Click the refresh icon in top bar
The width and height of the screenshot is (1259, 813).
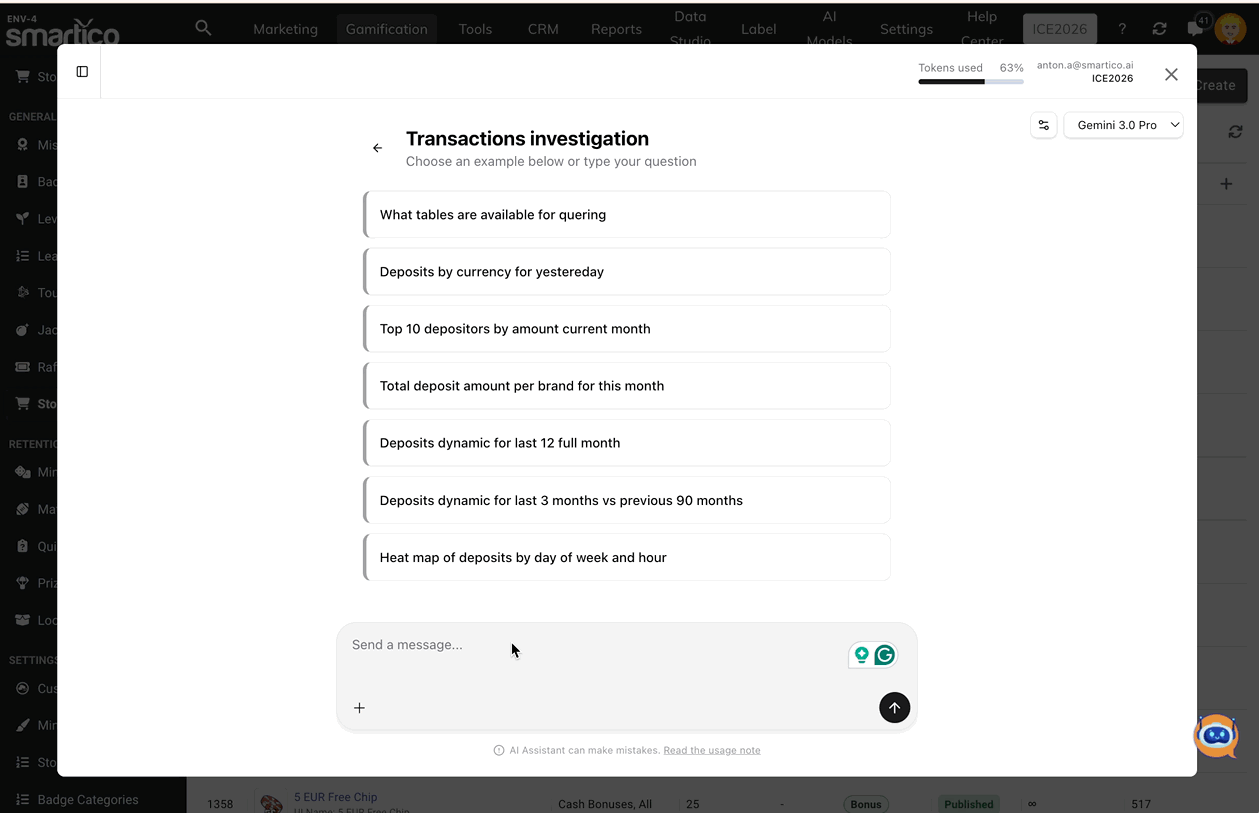coord(1159,29)
